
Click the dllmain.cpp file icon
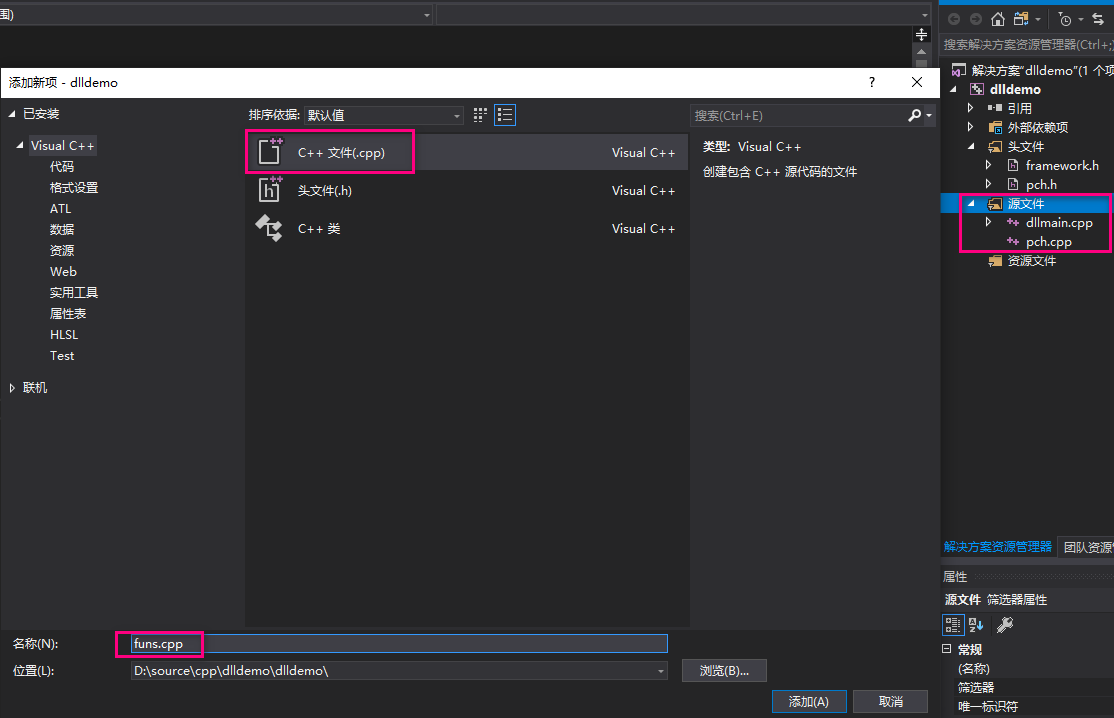1013,222
